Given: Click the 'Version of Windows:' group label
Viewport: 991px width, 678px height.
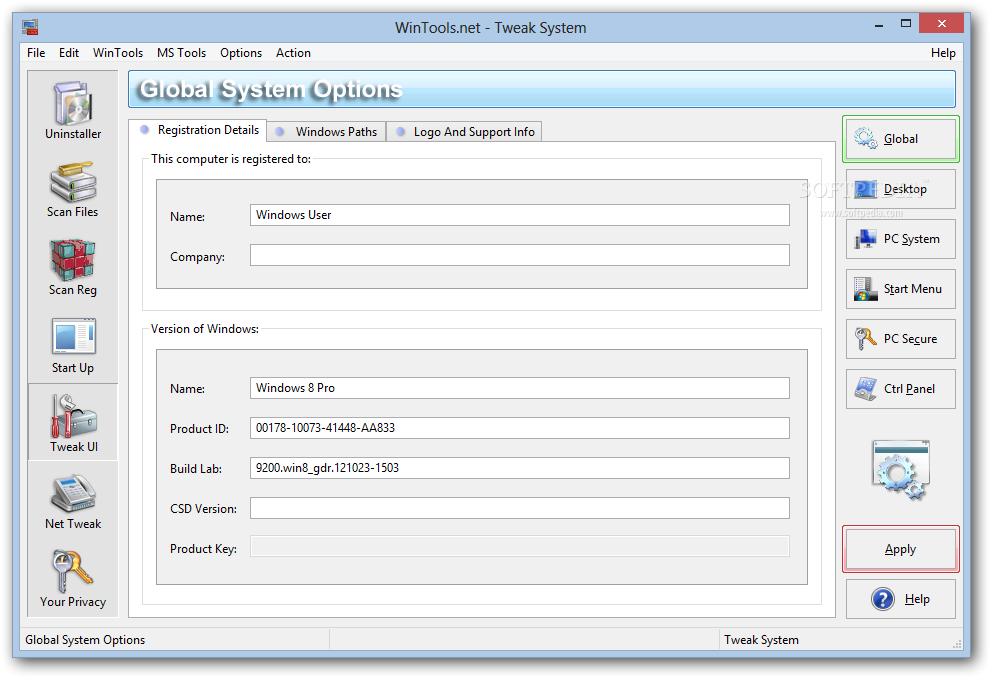Looking at the screenshot, I should tap(205, 329).
